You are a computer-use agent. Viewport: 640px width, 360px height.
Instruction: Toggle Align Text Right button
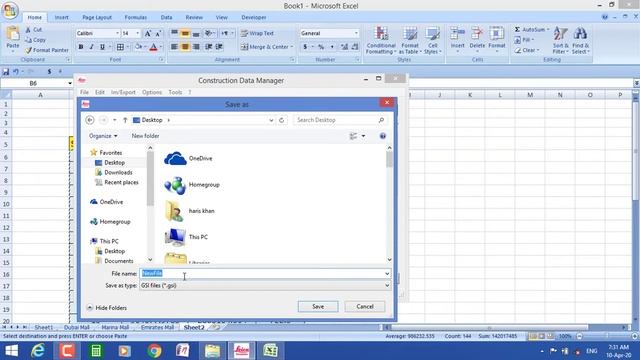196,47
